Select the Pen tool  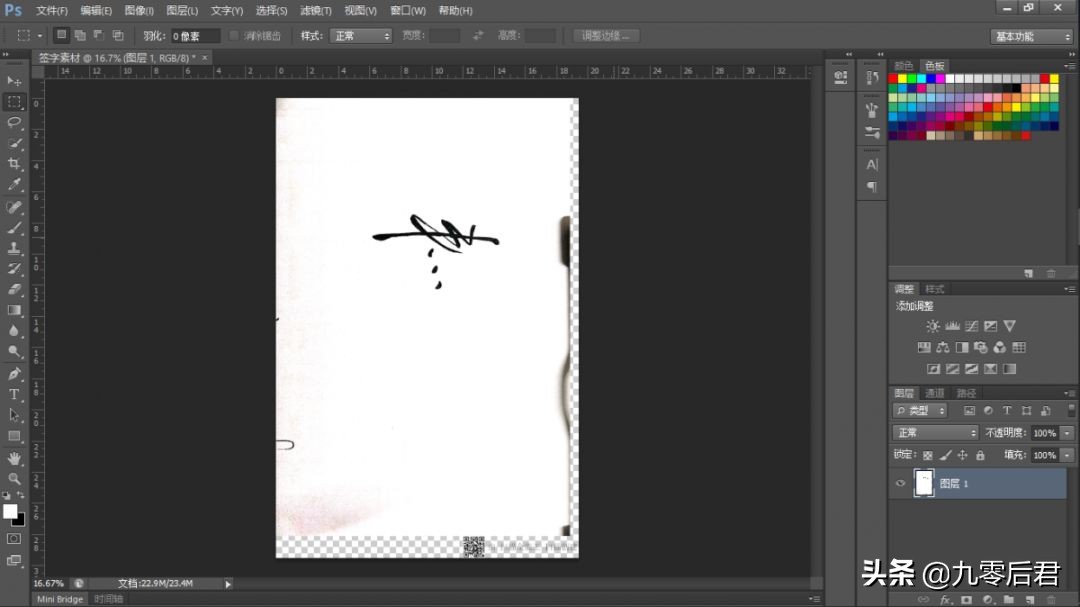[x=14, y=374]
